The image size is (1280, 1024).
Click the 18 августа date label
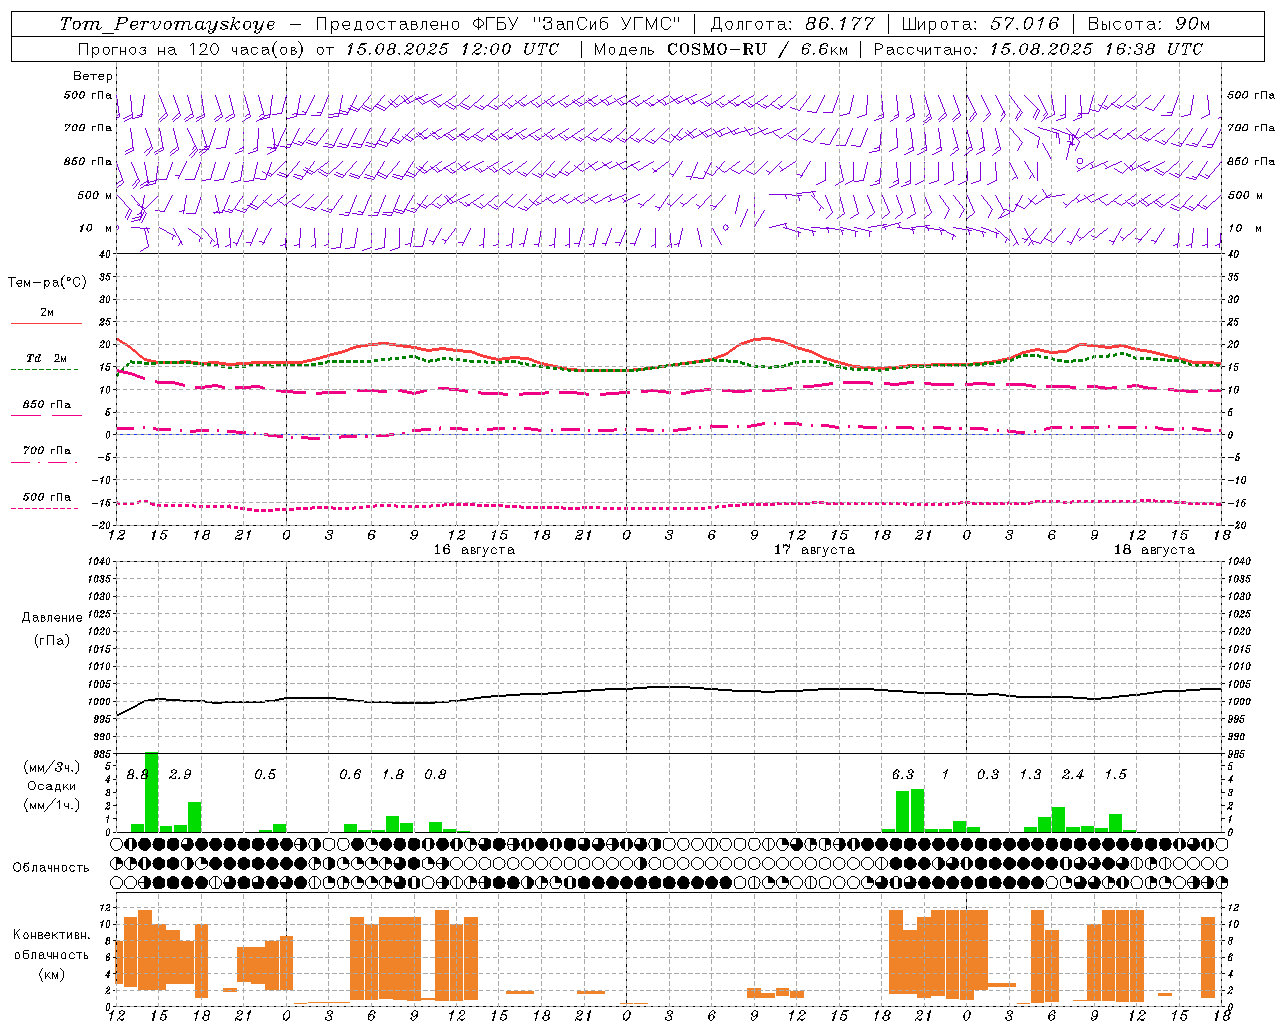tap(1154, 550)
